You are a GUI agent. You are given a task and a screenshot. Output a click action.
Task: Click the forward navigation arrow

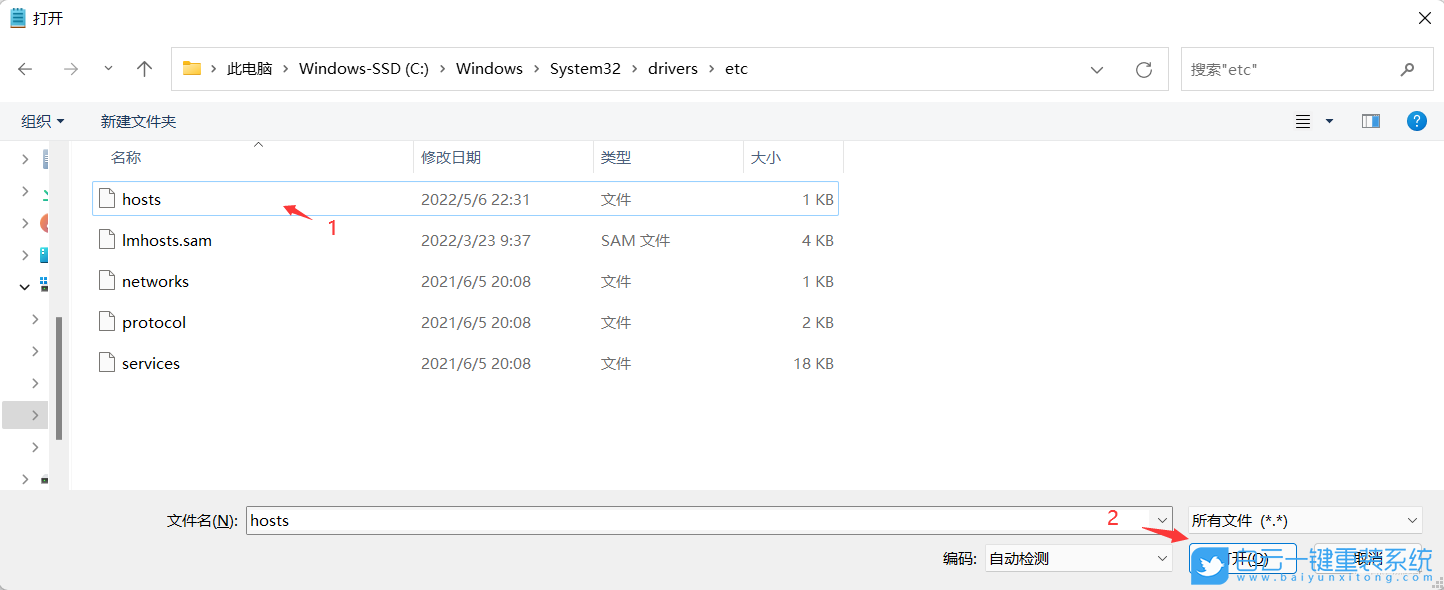tap(70, 68)
